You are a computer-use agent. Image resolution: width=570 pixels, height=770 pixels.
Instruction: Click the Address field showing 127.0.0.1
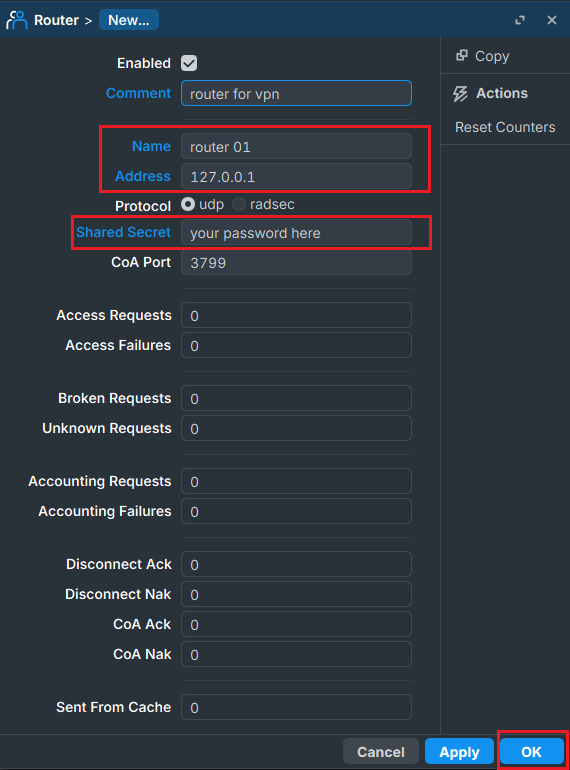296,176
